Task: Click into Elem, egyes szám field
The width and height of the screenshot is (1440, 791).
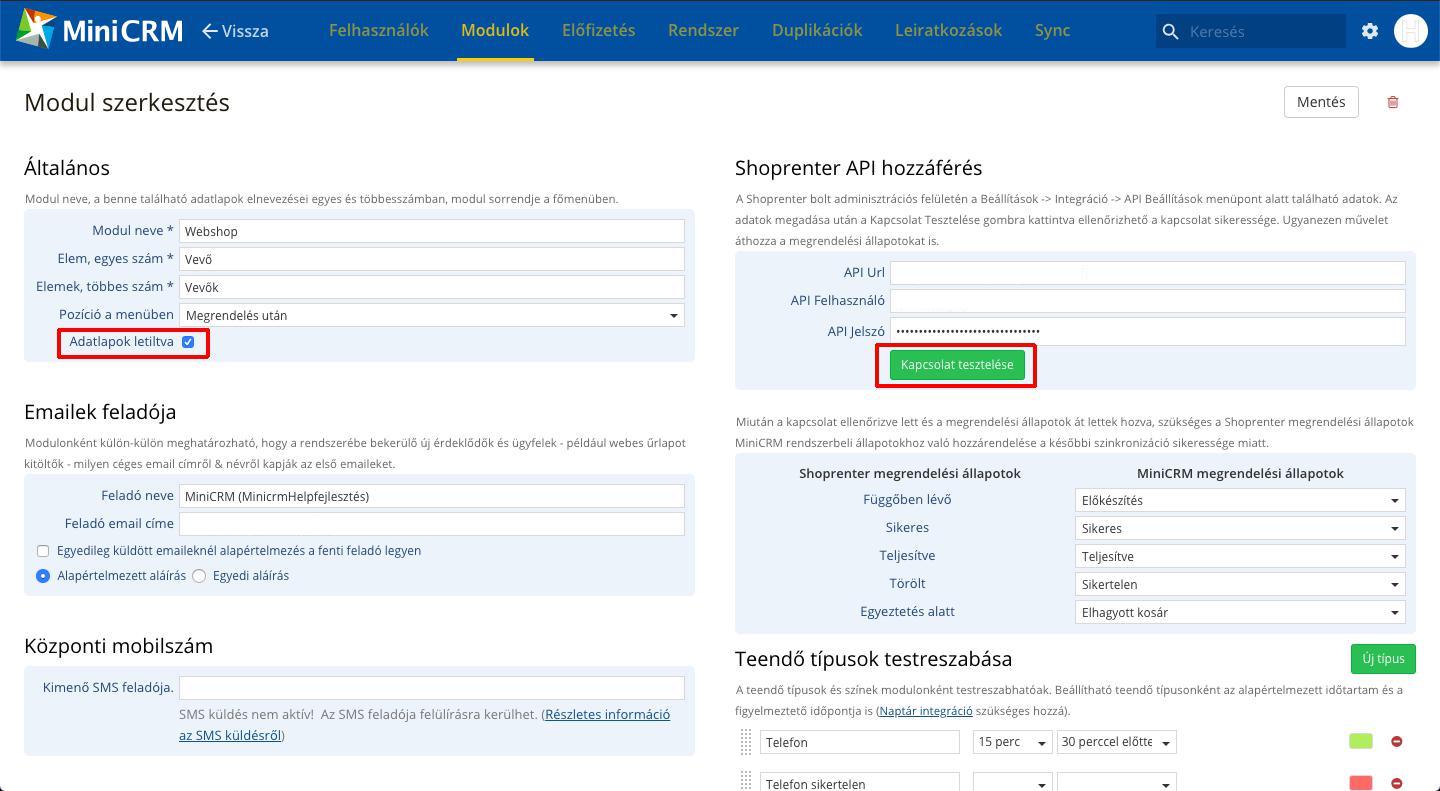Action: click(x=432, y=259)
